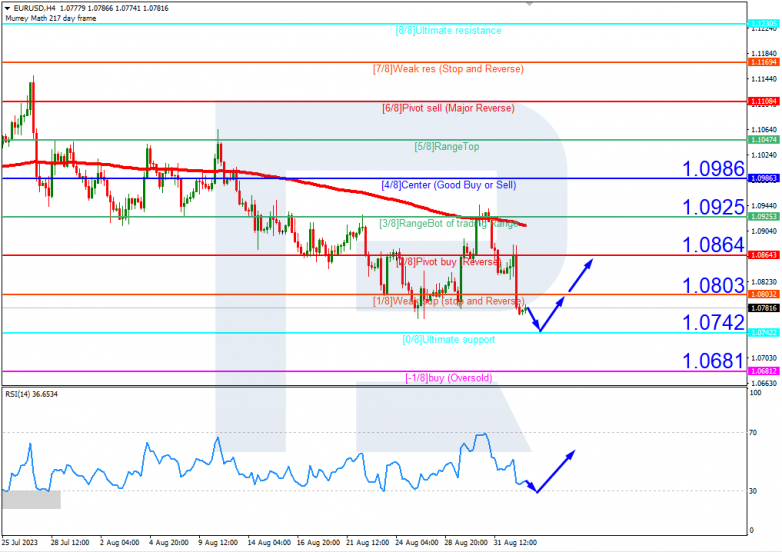Click the large 1.0742 price annotation

pos(713,323)
